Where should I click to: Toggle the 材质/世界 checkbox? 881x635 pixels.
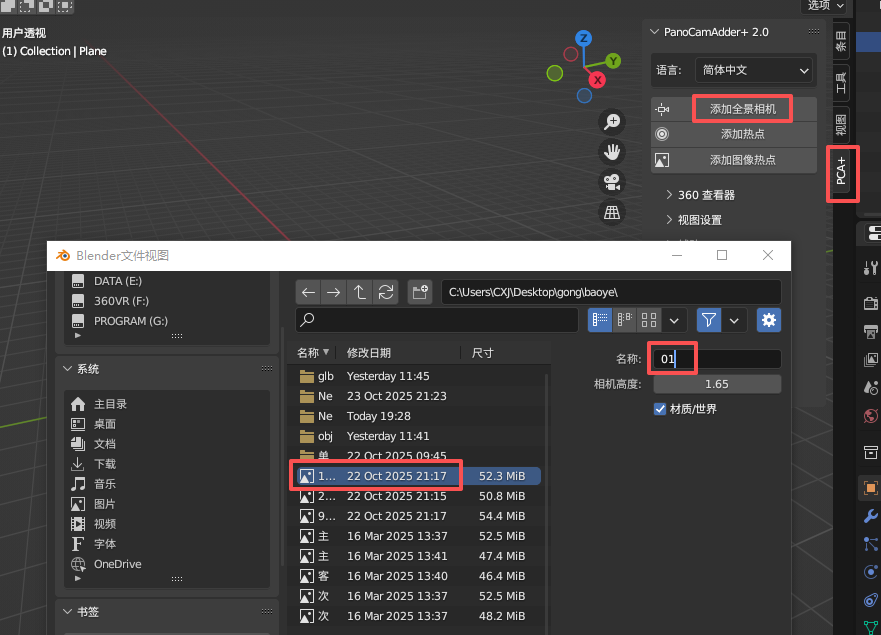coord(660,408)
